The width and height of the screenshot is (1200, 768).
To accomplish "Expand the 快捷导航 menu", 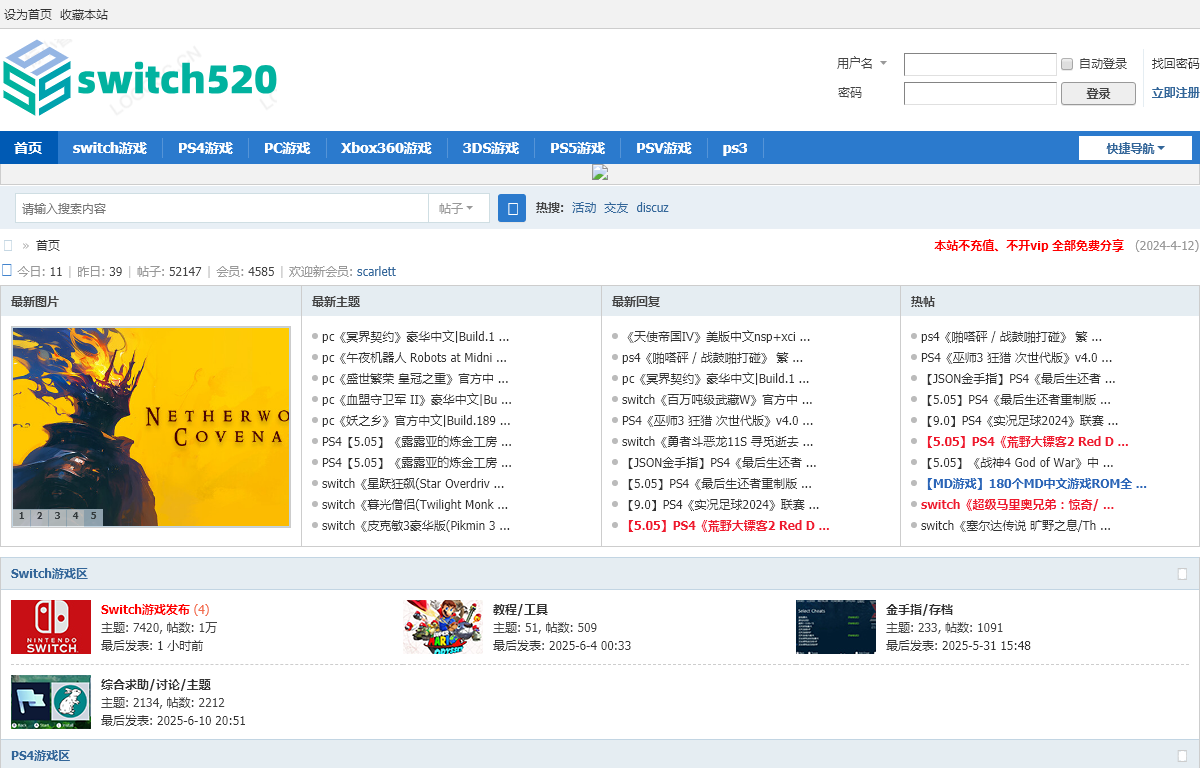I will 1135,148.
